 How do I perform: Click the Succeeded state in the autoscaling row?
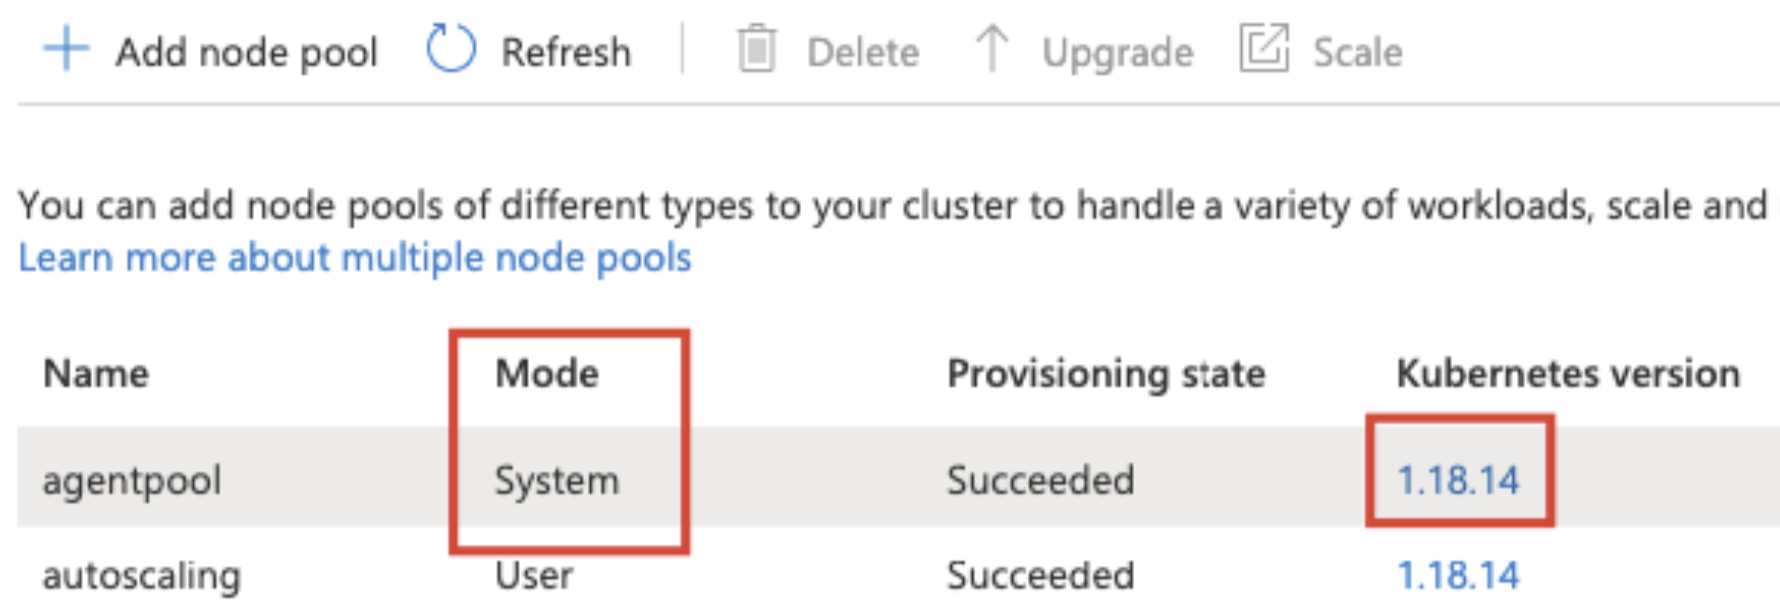[1040, 576]
